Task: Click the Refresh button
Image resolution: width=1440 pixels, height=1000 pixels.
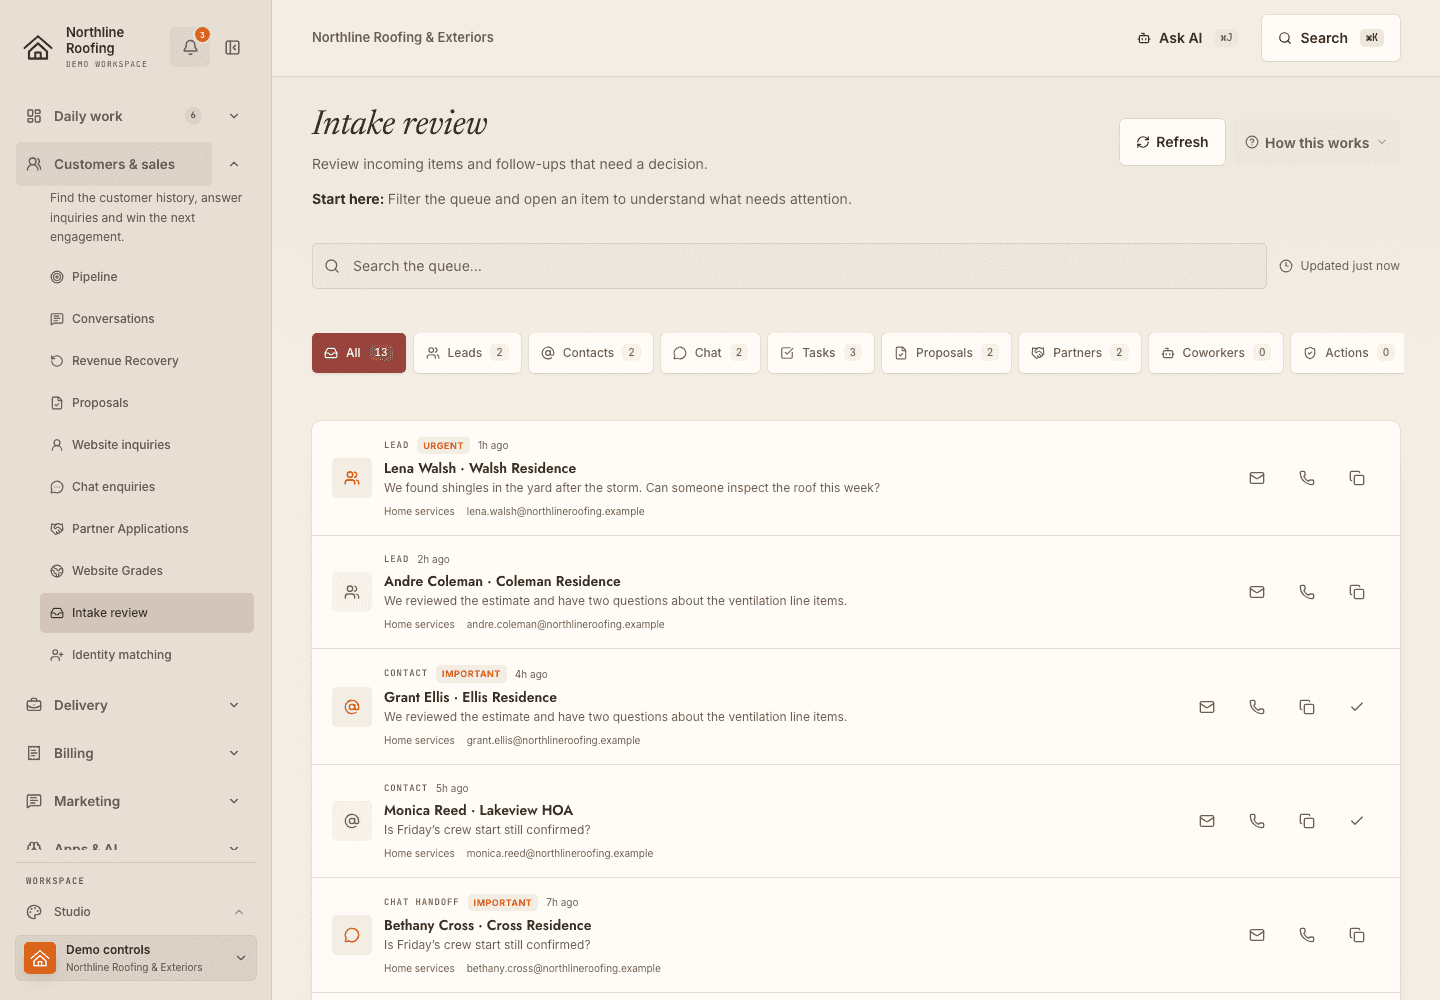Action: click(1172, 142)
